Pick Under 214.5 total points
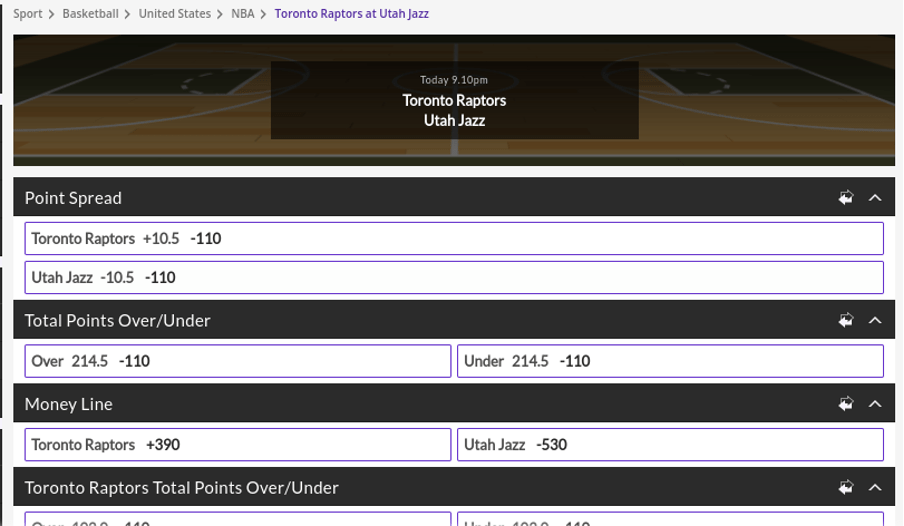The width and height of the screenshot is (904, 526). (x=671, y=361)
